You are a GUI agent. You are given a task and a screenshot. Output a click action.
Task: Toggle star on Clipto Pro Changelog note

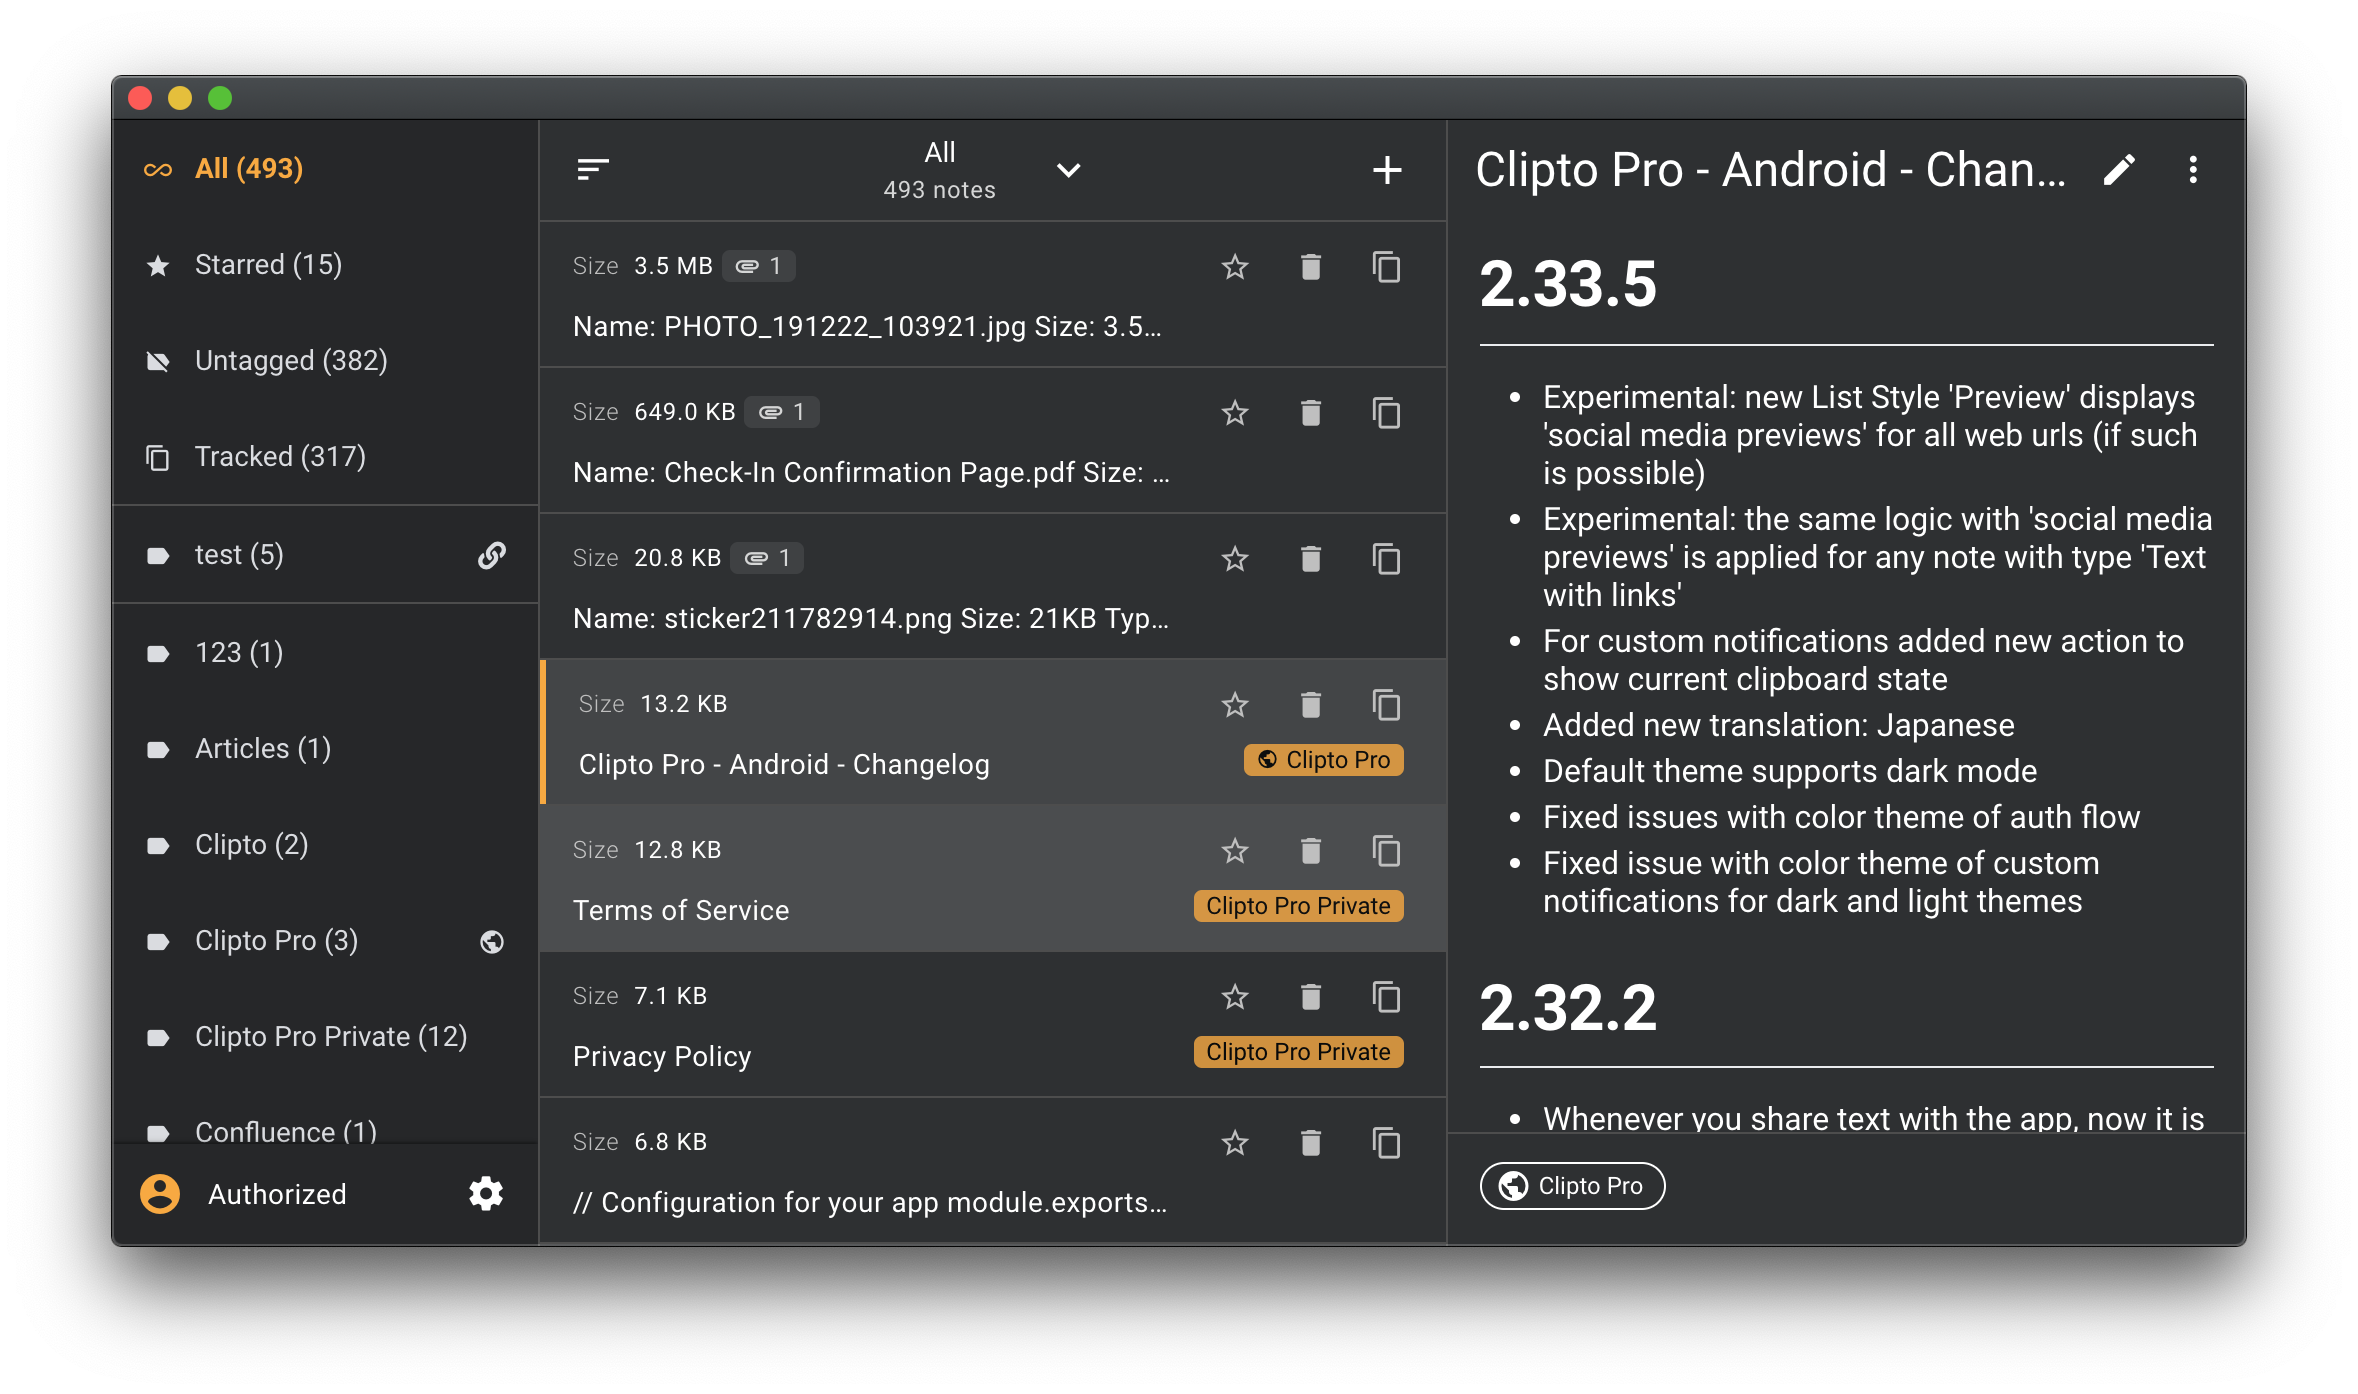click(1235, 705)
